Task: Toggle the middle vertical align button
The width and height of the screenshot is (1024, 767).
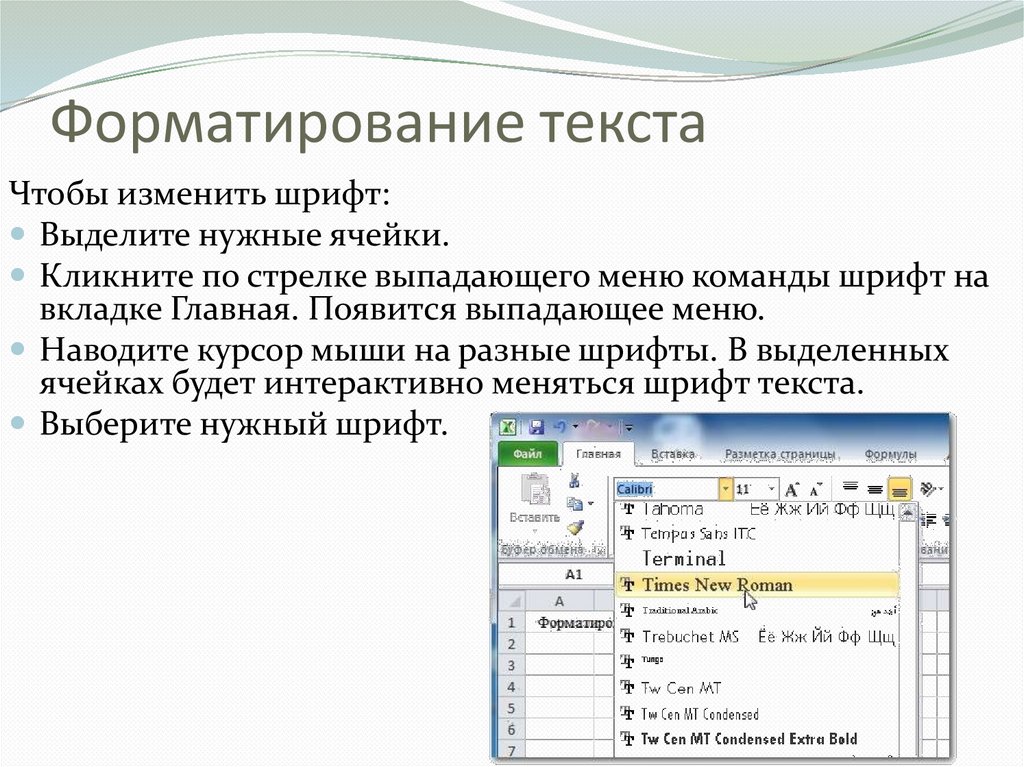Action: pyautogui.click(x=874, y=488)
